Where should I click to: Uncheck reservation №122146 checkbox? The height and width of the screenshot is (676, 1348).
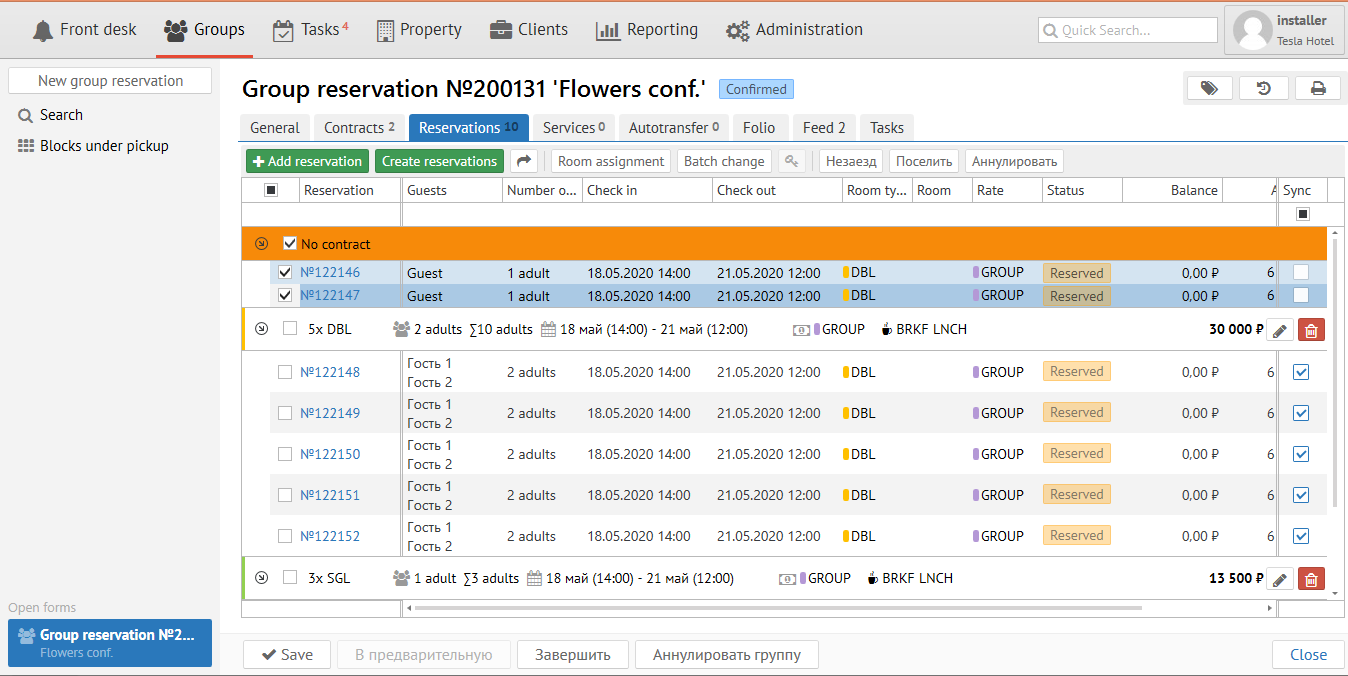pos(285,272)
